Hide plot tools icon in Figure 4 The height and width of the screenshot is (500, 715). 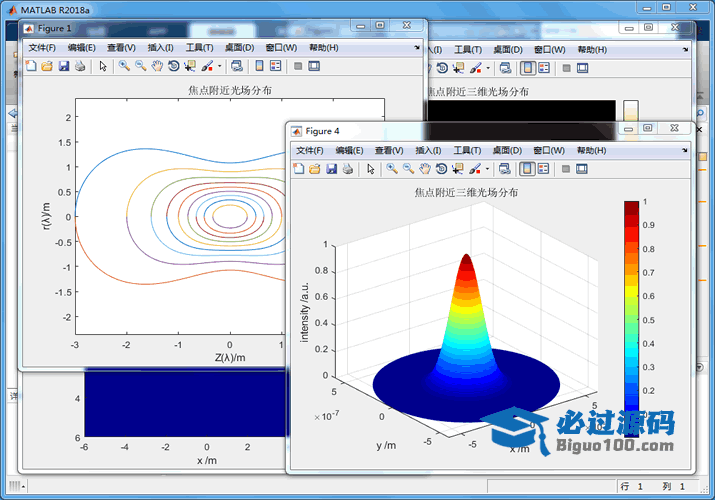(565, 169)
